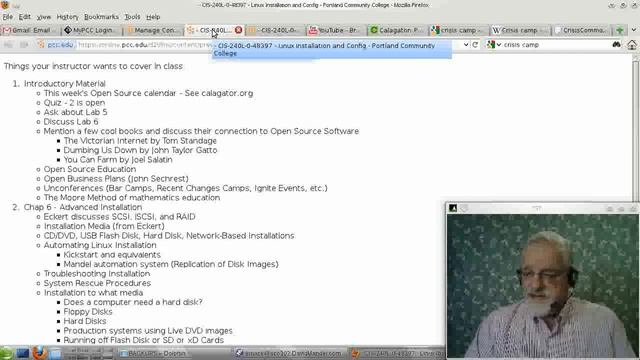Switch to CIS-240L Firefox taskbar entry

[398, 353]
